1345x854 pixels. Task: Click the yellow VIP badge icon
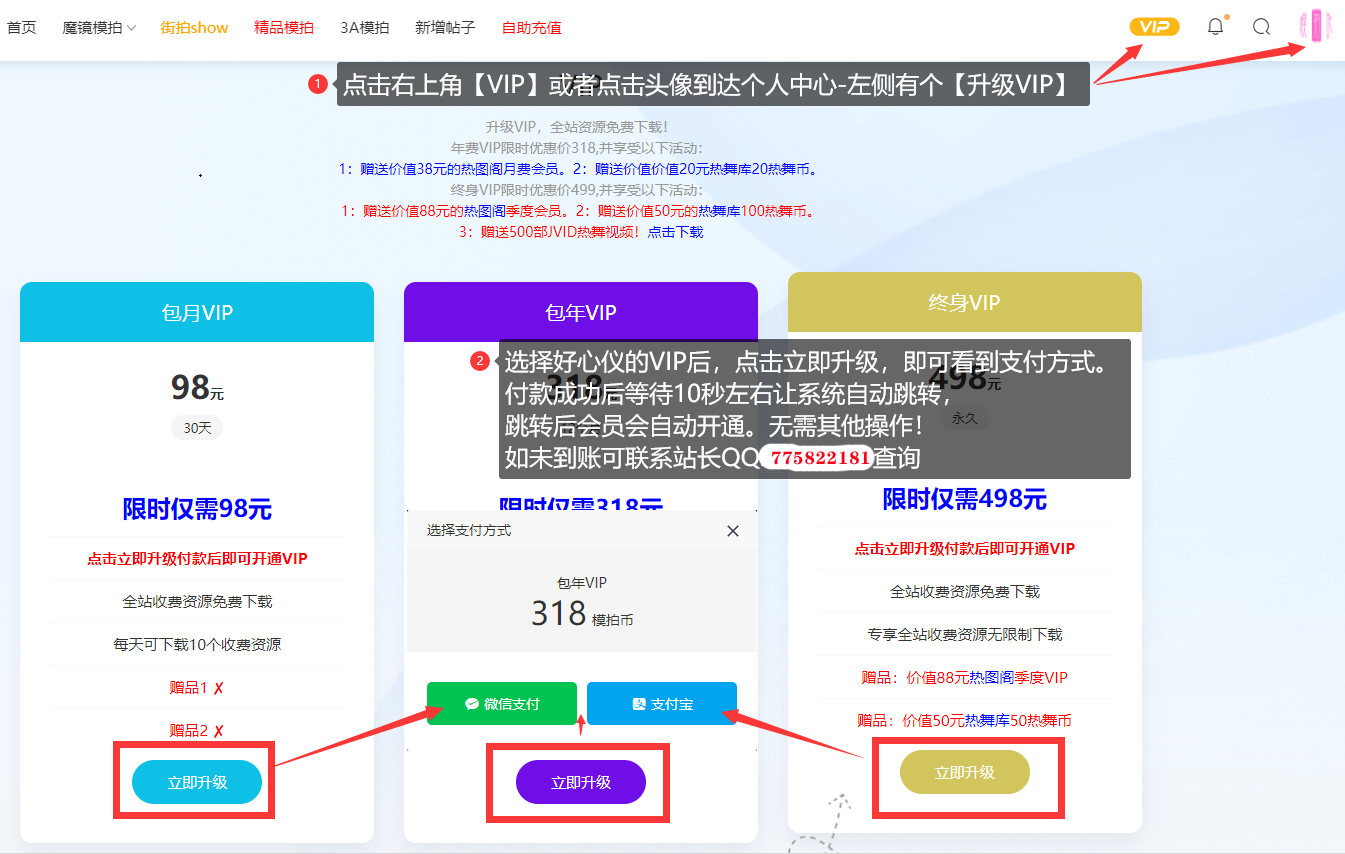1154,27
